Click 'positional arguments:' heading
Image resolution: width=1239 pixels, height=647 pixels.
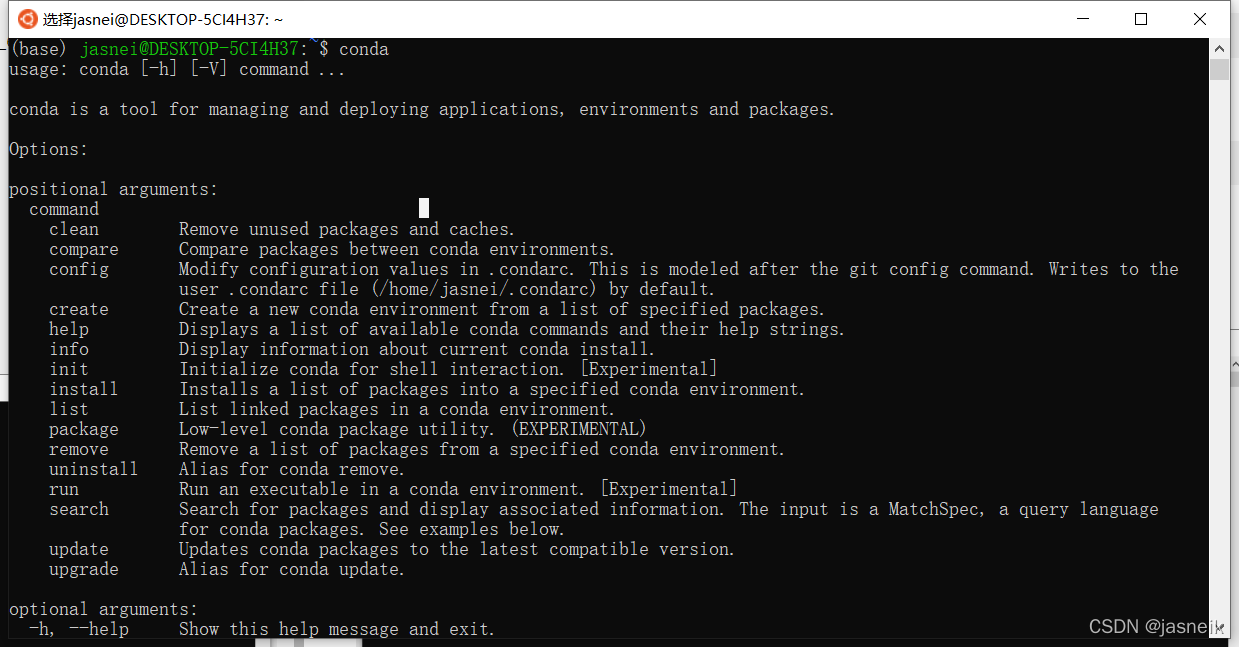[x=114, y=189]
